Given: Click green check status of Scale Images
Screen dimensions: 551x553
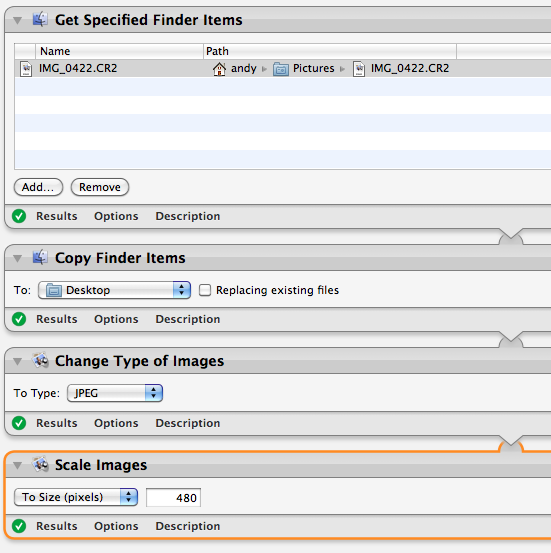Looking at the screenshot, I should click(19, 526).
